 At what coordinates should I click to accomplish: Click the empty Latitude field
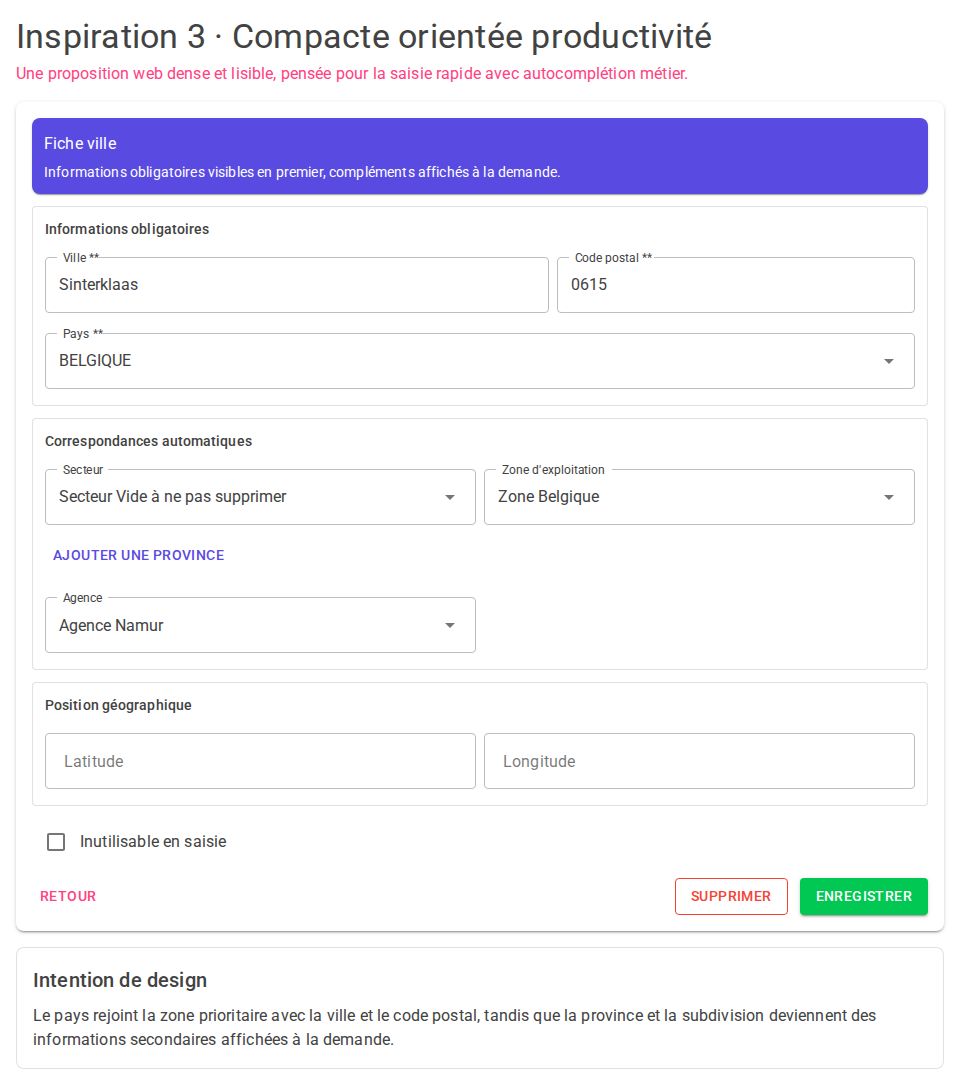pyautogui.click(x=260, y=761)
